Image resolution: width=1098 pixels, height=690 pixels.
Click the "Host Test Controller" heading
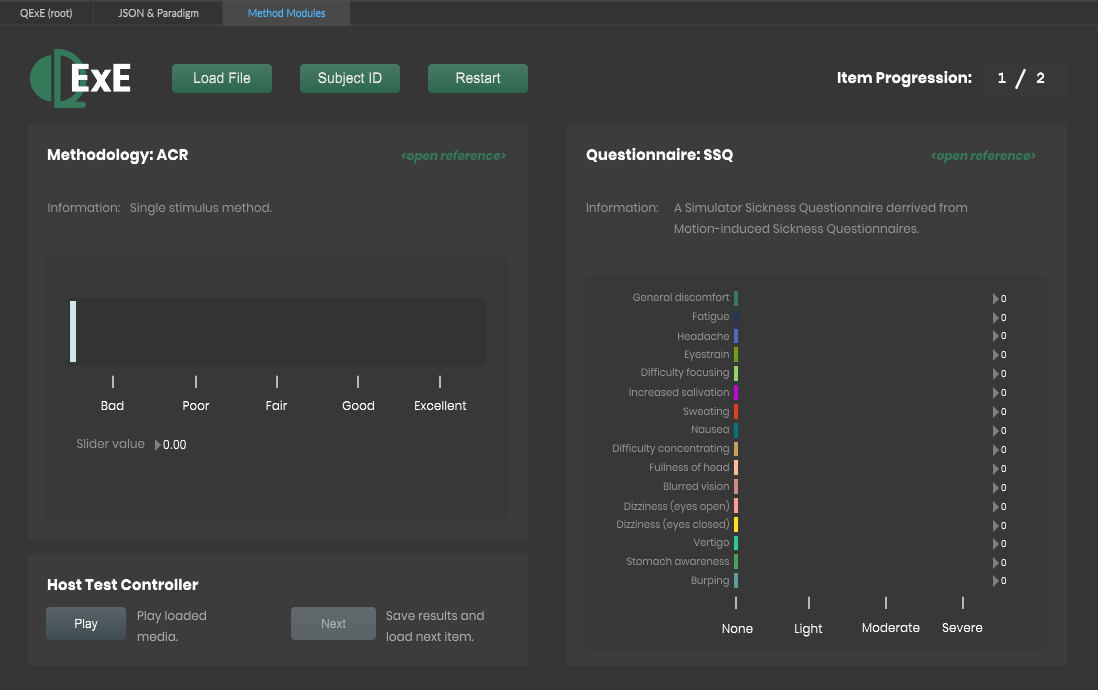click(x=123, y=585)
